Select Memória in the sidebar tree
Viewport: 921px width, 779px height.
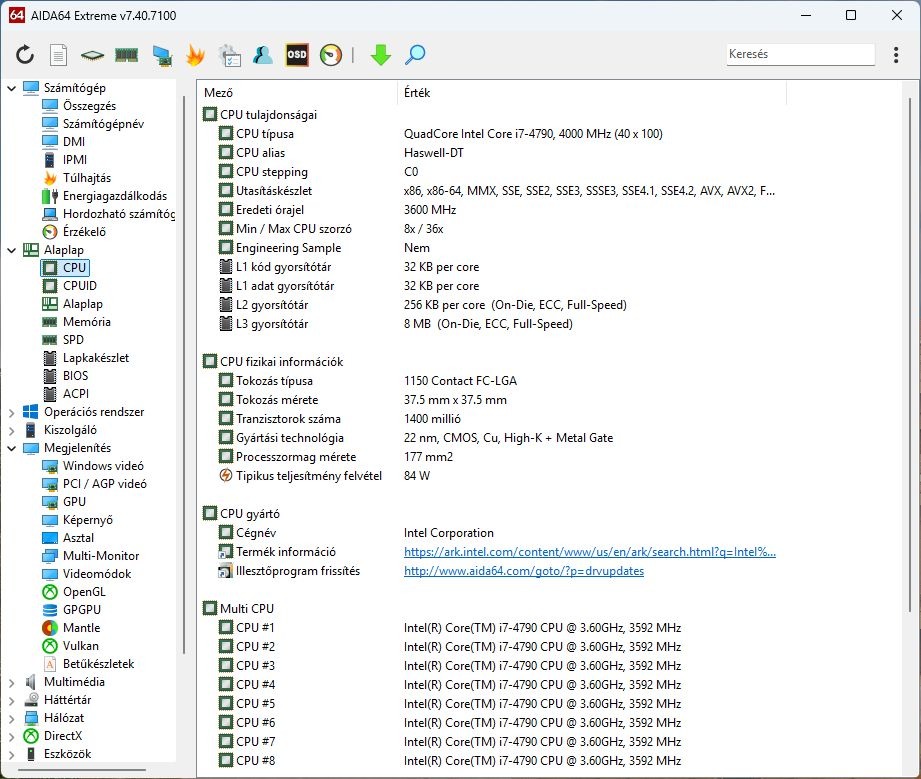tap(86, 322)
